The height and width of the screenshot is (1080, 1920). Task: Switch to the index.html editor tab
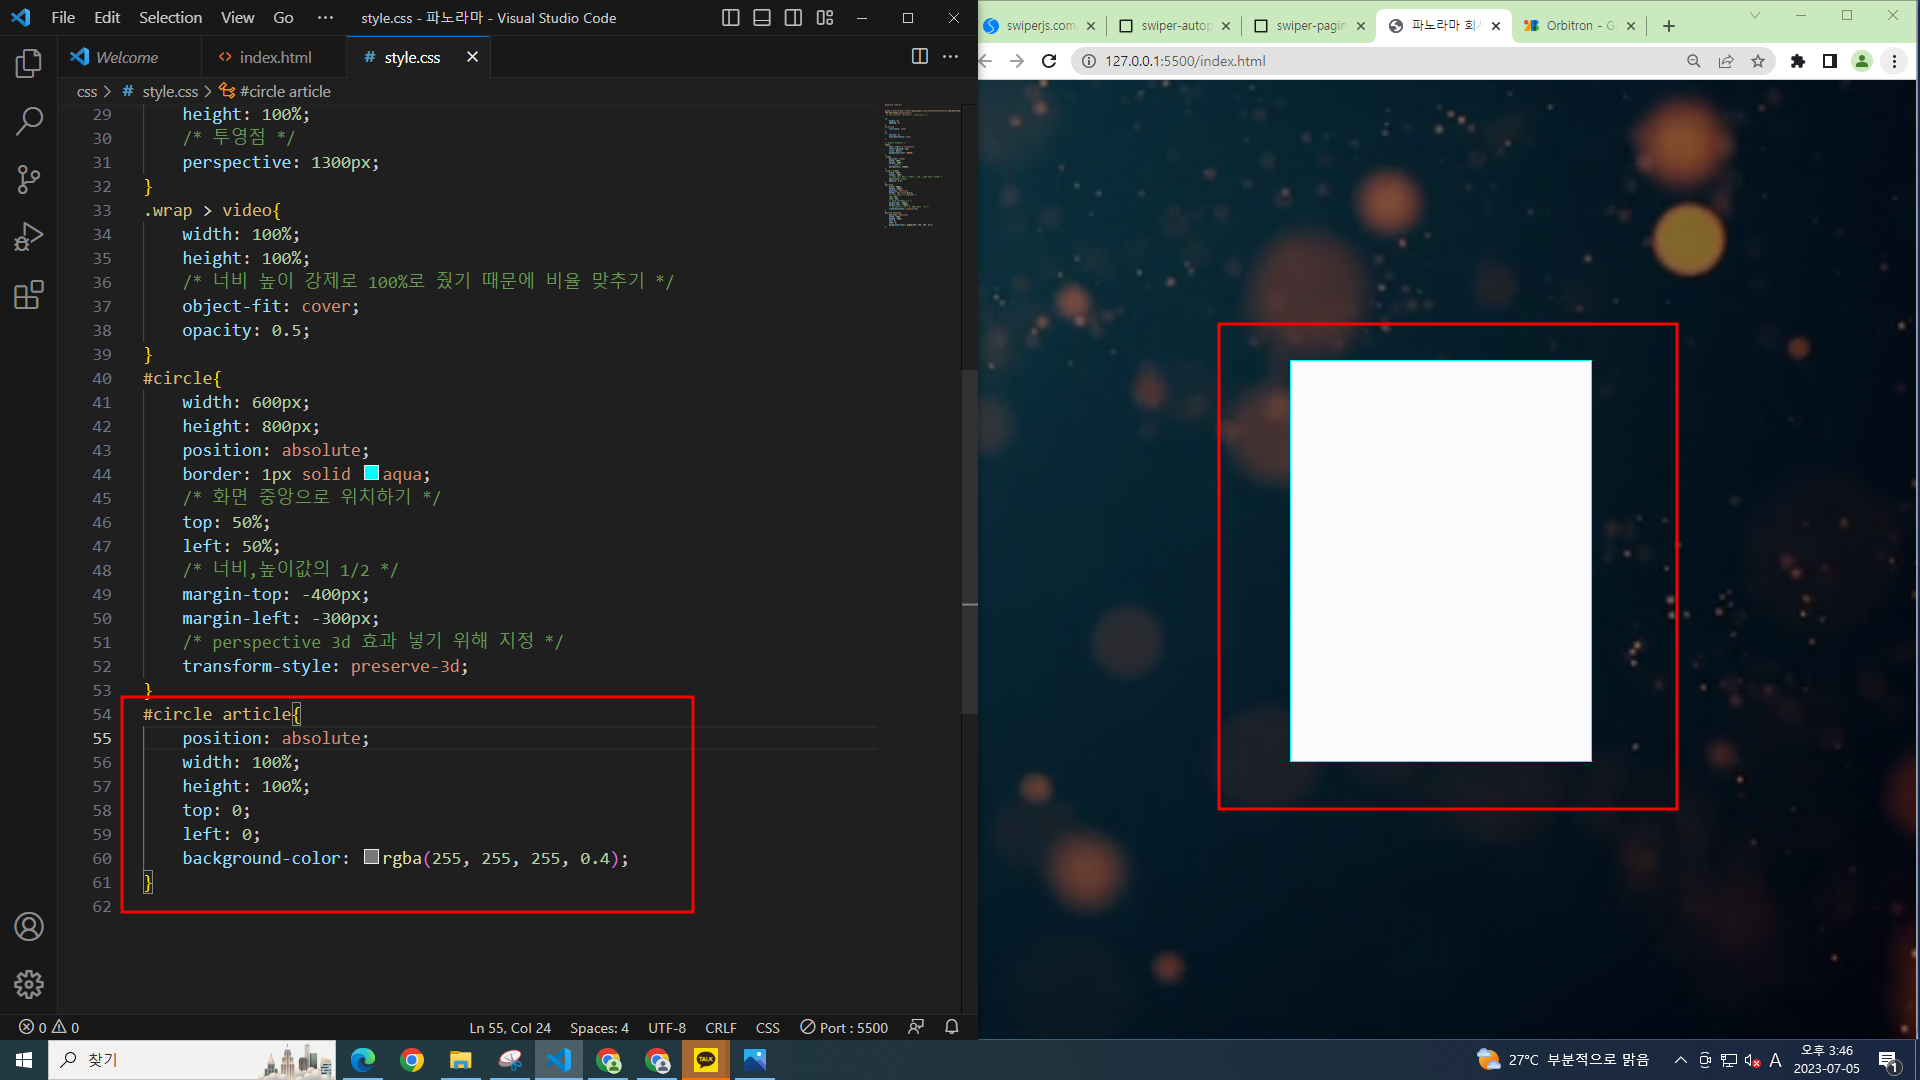(274, 57)
